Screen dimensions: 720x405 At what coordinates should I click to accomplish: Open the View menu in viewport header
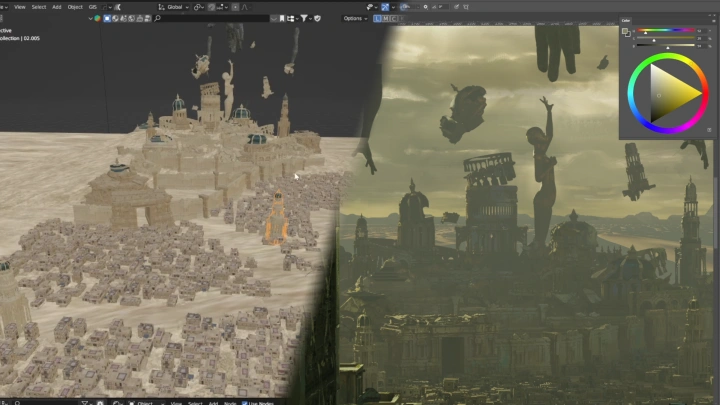pos(19,7)
